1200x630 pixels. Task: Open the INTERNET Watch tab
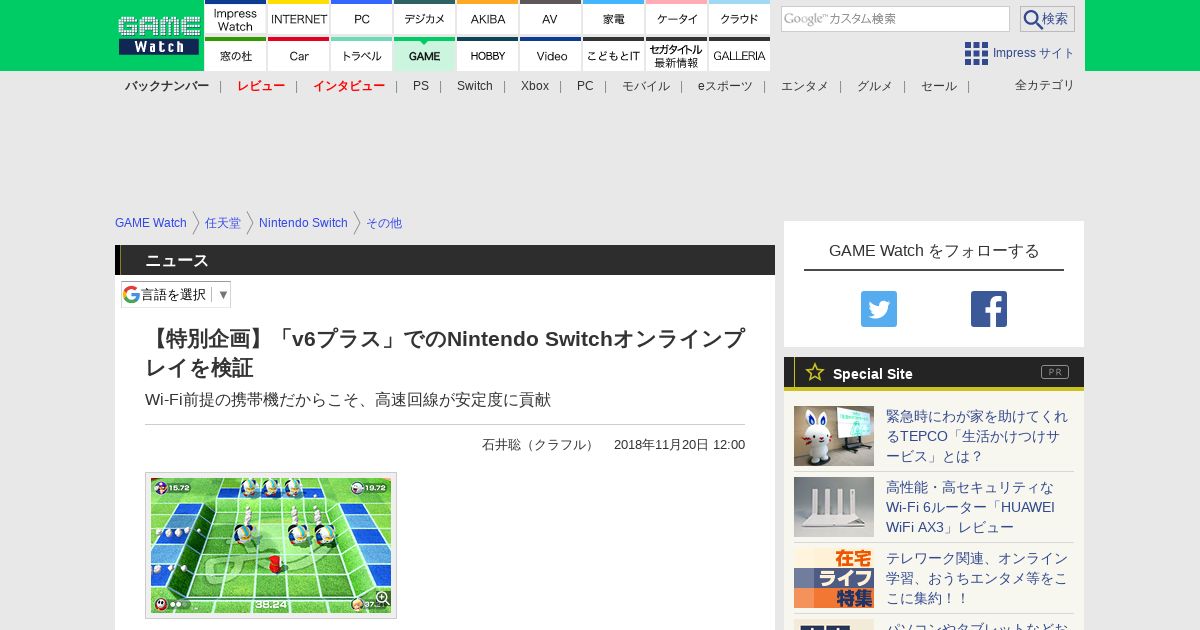click(x=299, y=17)
